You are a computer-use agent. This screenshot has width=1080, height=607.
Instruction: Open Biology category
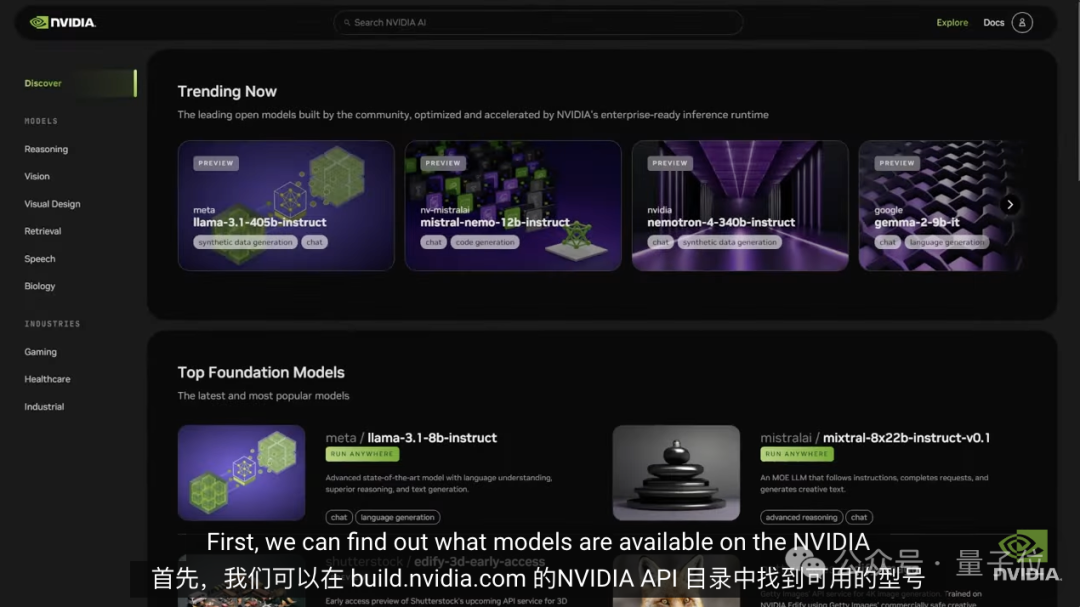pyautogui.click(x=40, y=286)
